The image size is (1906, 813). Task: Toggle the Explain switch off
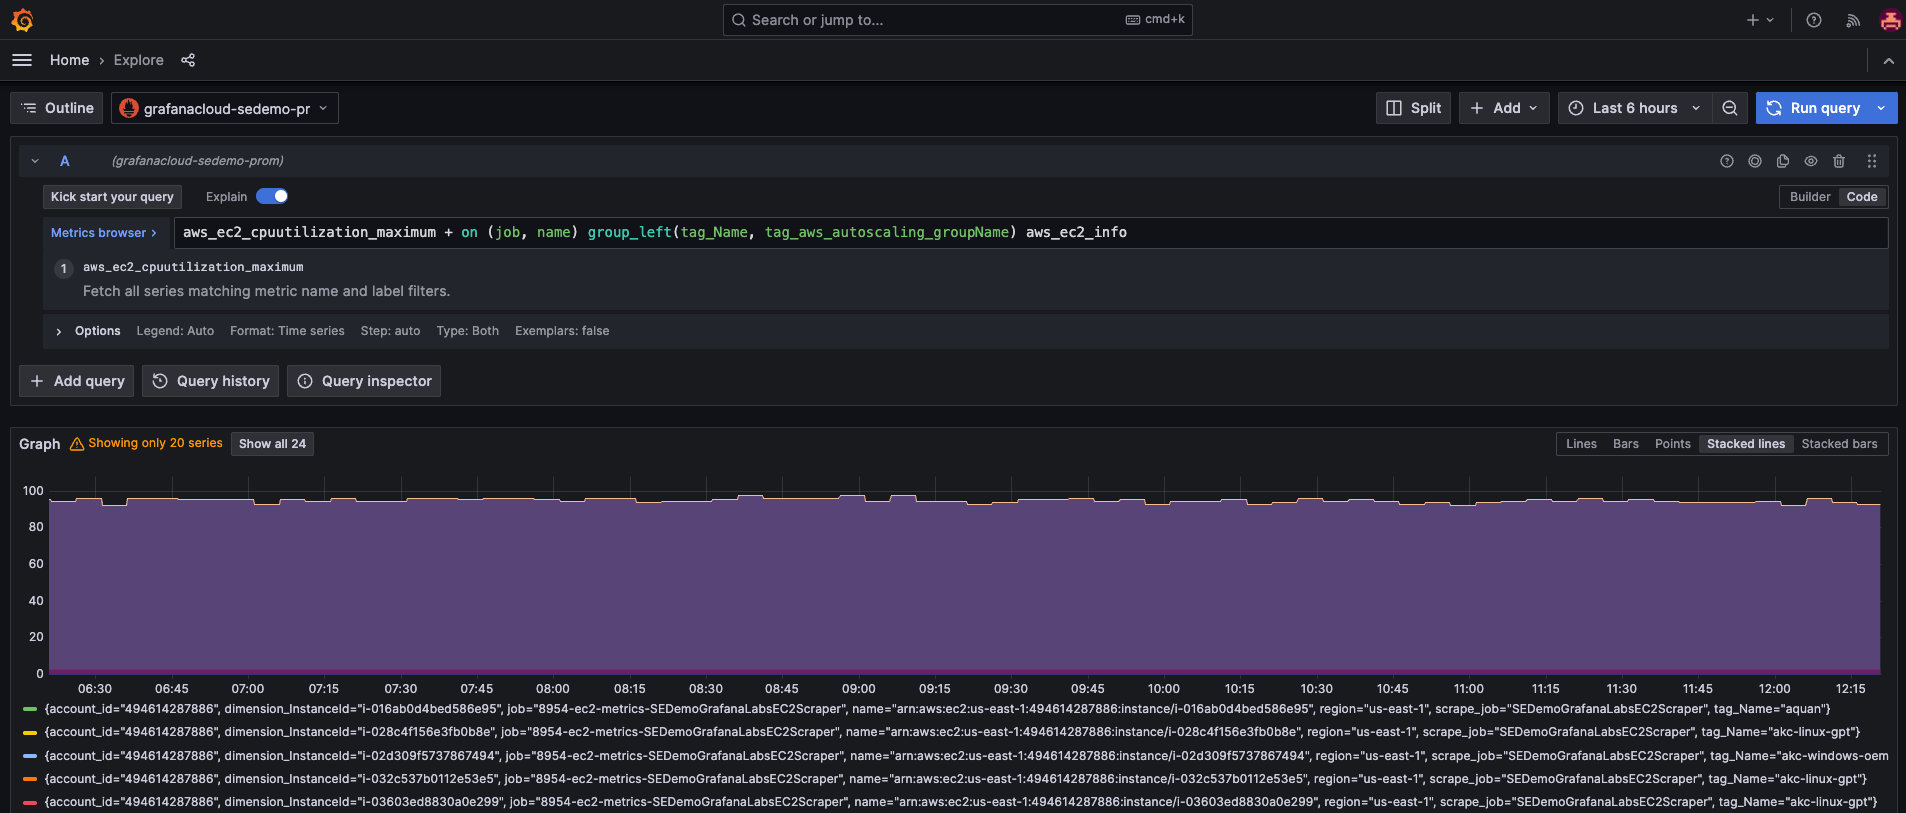pos(272,197)
